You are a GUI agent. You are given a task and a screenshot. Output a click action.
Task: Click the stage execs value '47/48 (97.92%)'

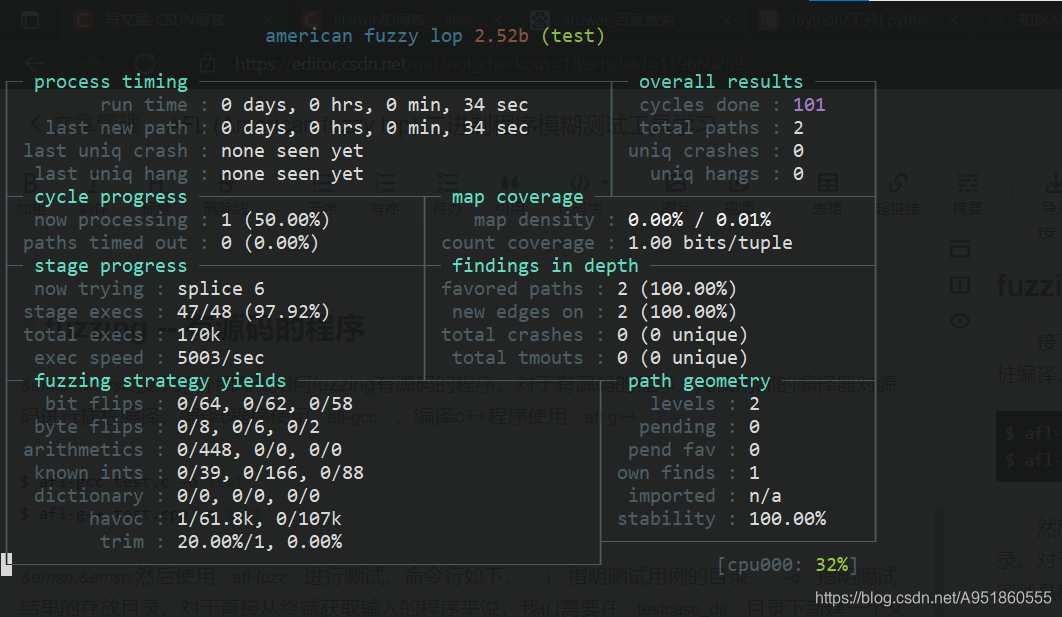[253, 312]
